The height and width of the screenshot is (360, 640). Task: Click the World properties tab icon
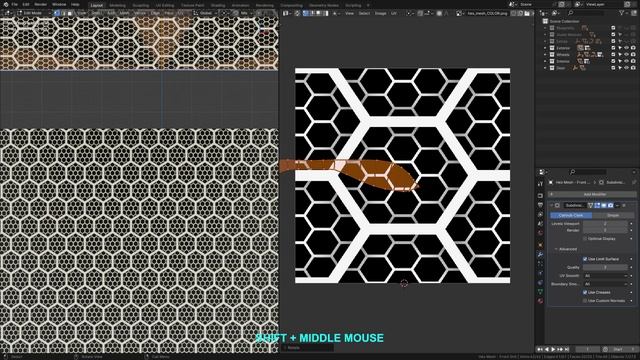[x=540, y=233]
